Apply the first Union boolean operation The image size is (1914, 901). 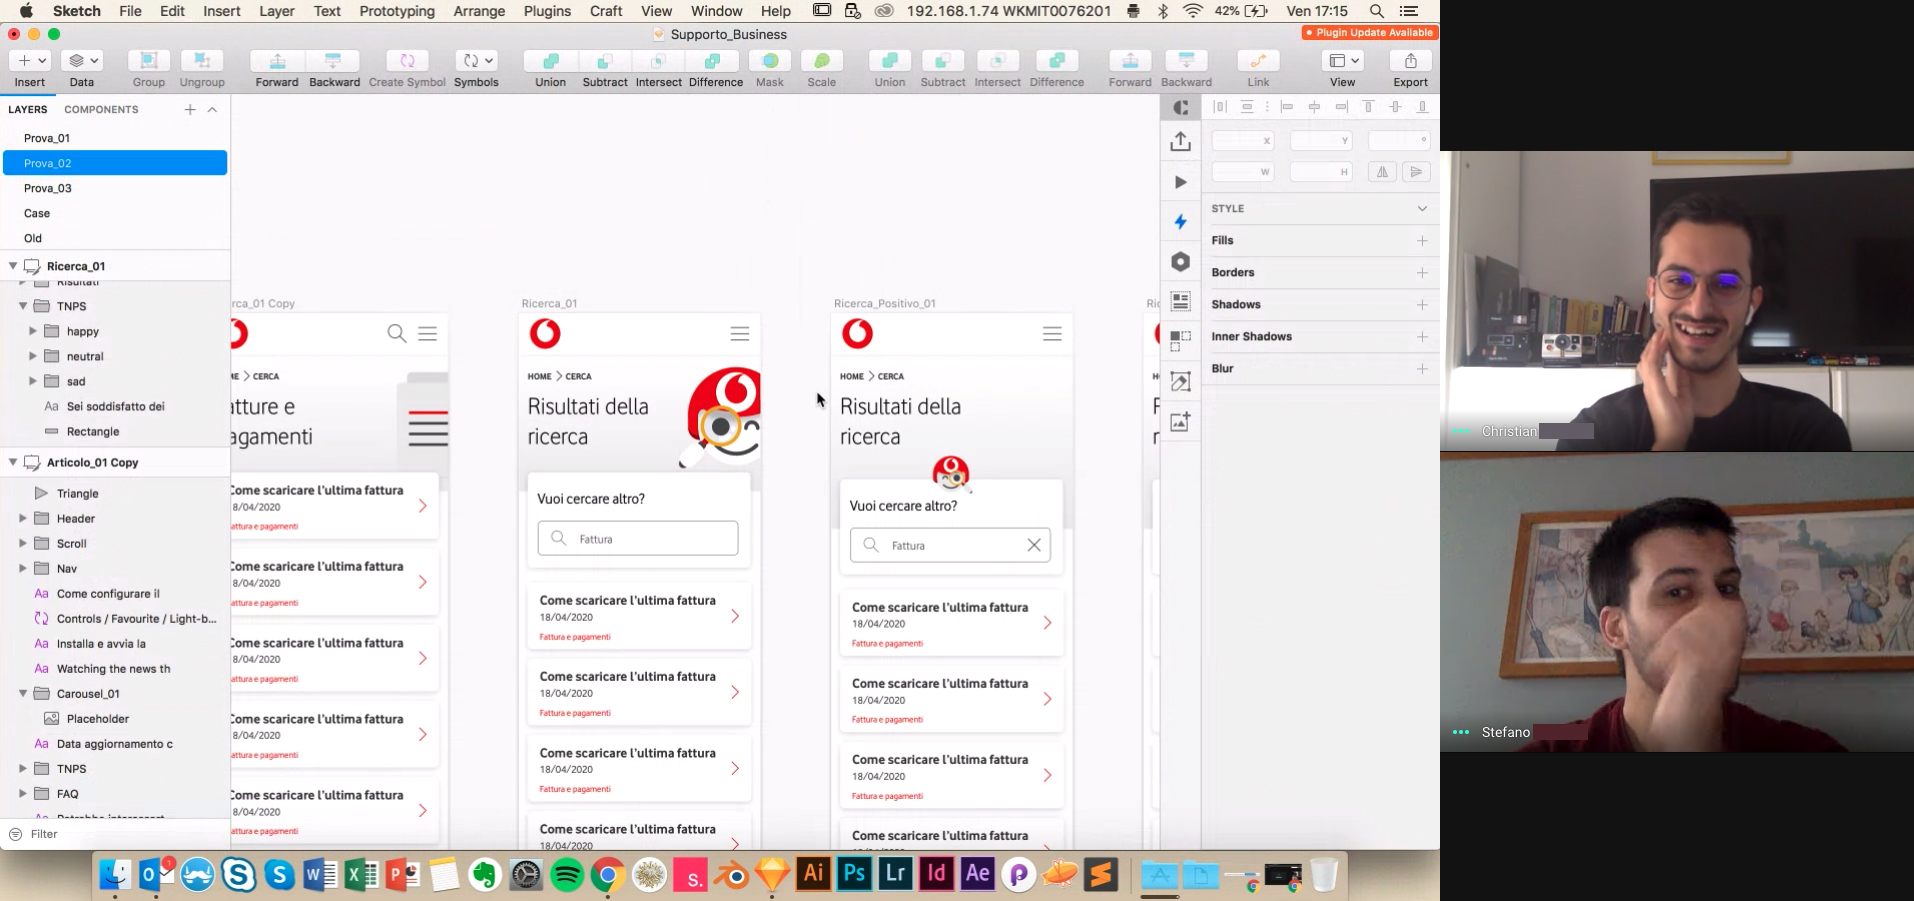550,61
